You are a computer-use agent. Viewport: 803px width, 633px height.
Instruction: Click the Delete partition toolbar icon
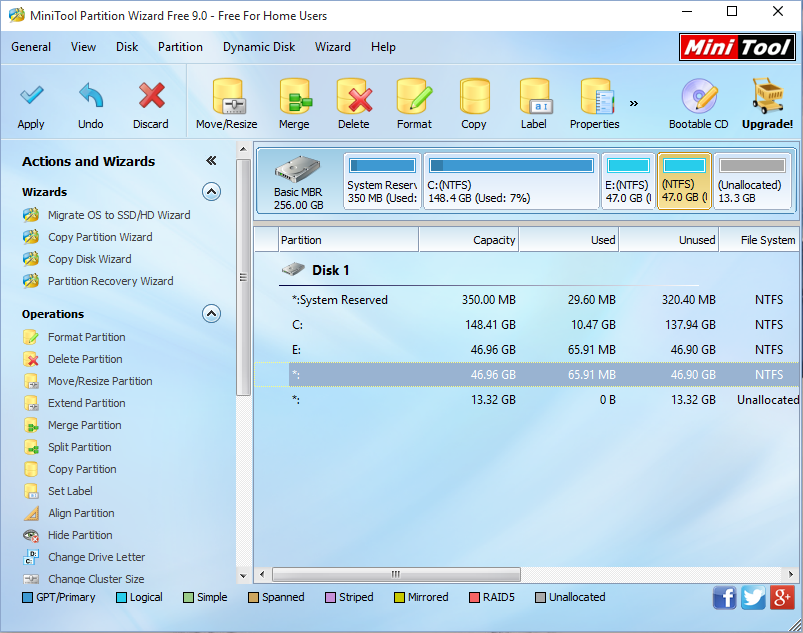[354, 96]
